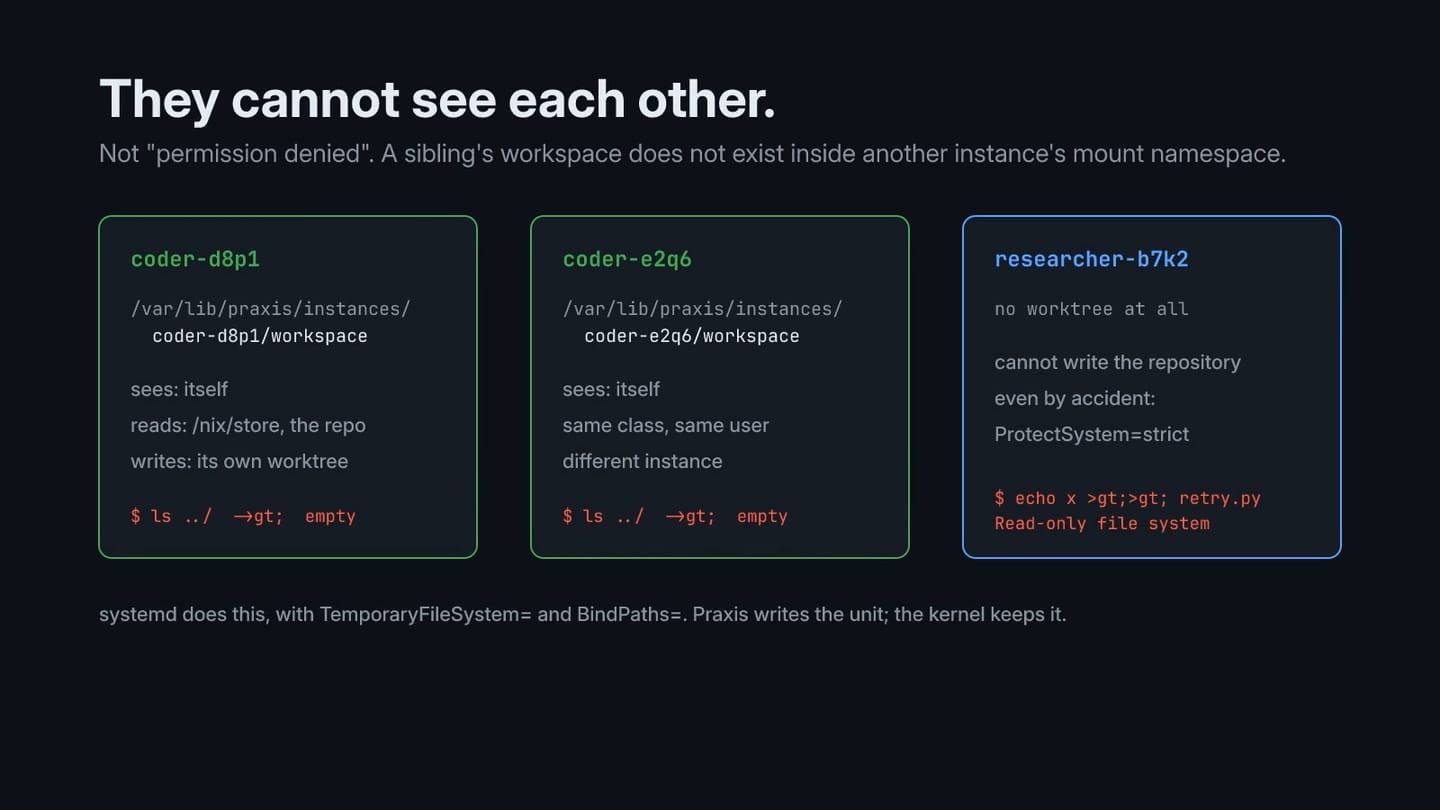Viewport: 1440px width, 810px height.
Task: Click 'cannot write the repository' line
Action: pos(1118,362)
